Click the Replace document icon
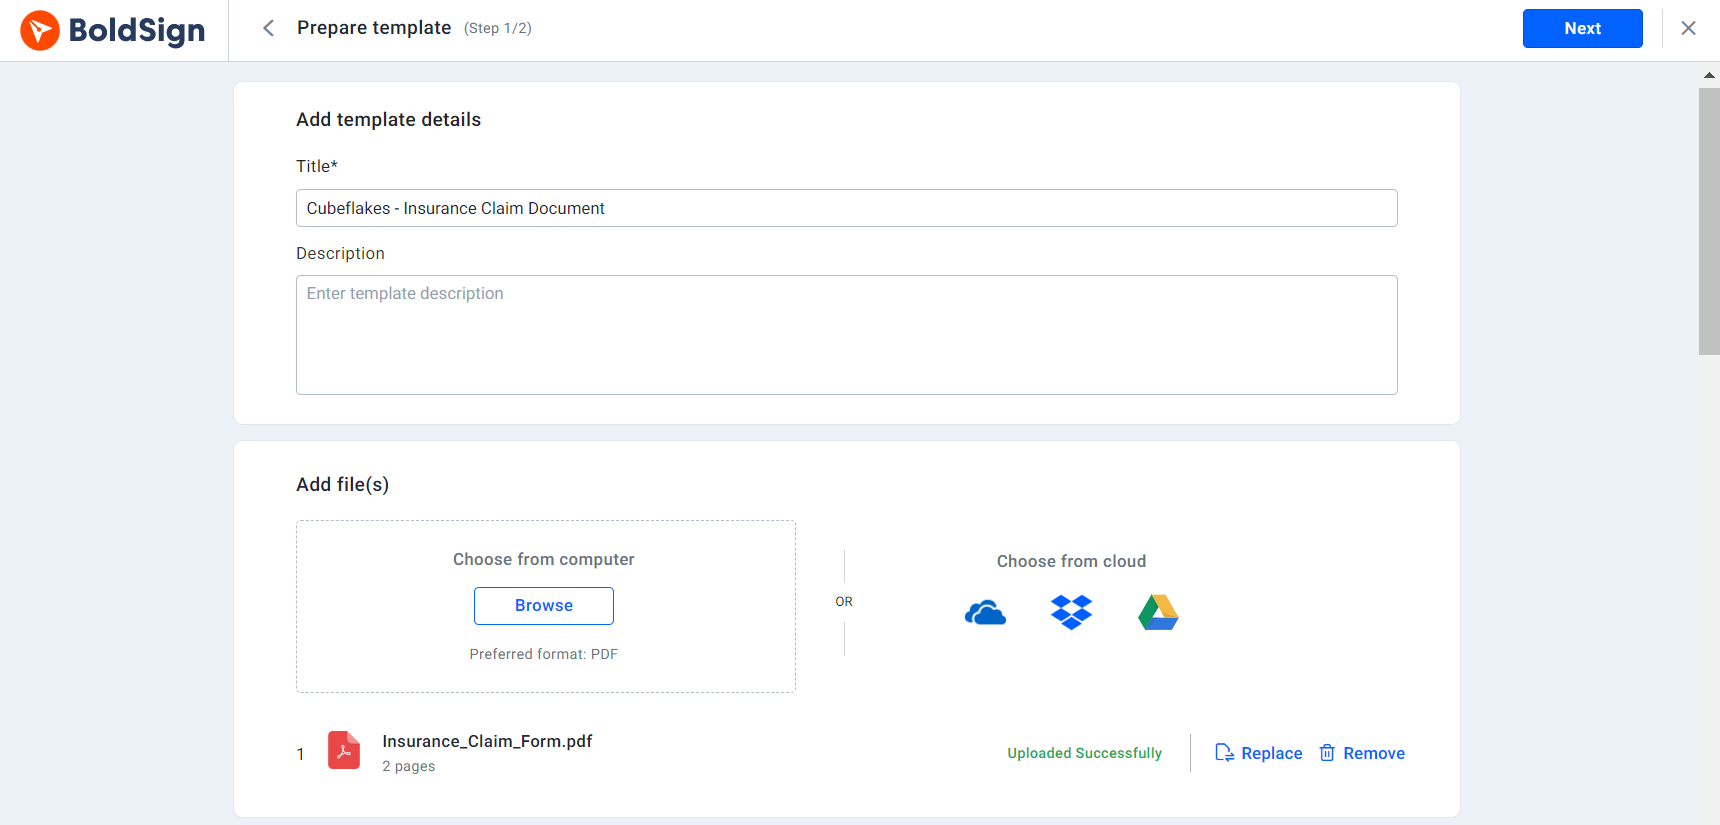Screen dimensions: 1720x825 click(x=1224, y=753)
